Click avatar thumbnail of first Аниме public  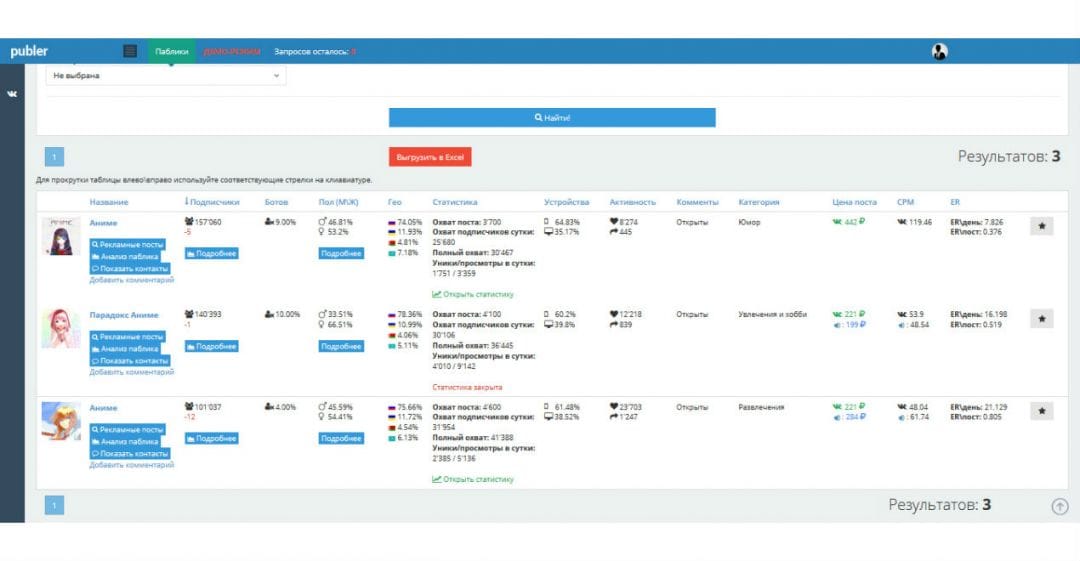[x=61, y=236]
